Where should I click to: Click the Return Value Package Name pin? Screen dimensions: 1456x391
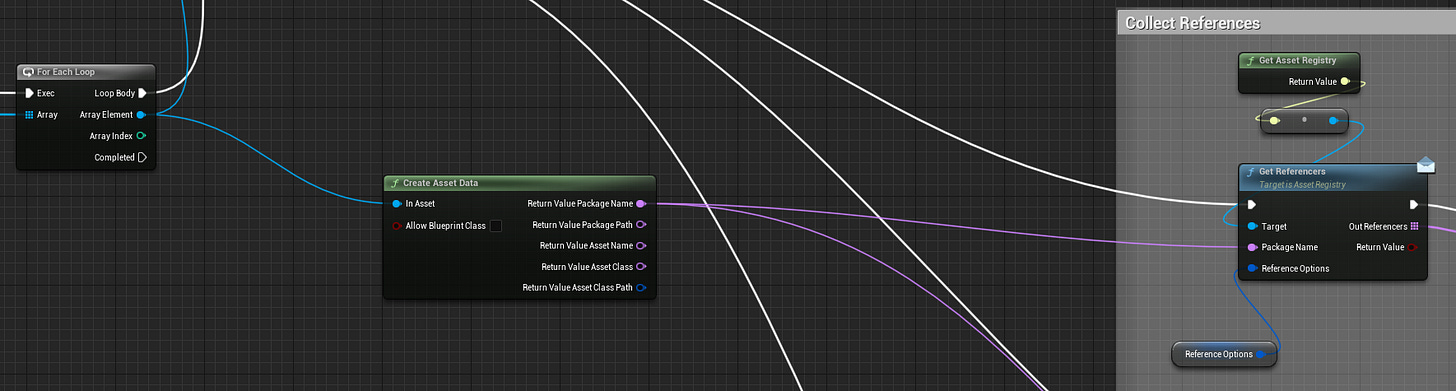click(641, 204)
